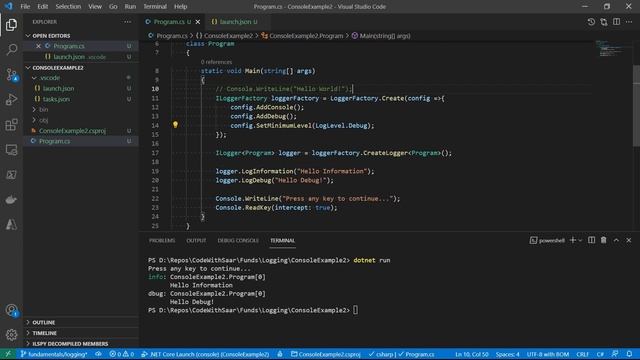Click ConsoleExample2.csproj project in status bar
The width and height of the screenshot is (640, 360).
point(326,354)
